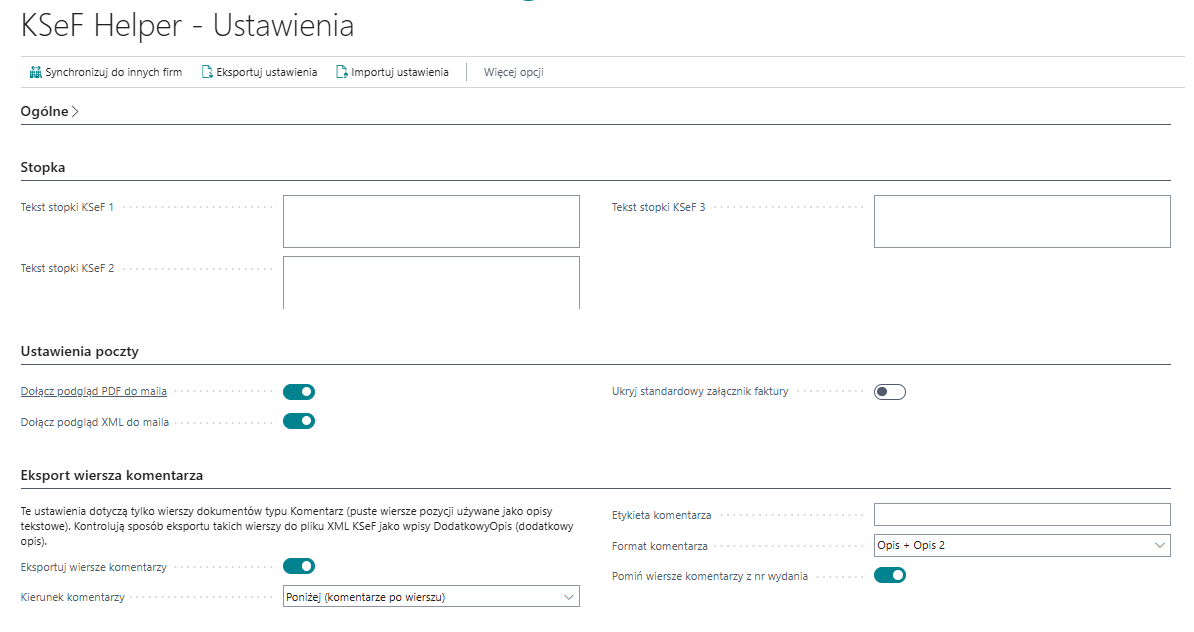Screen dimensions: 1194x632
Task: Turn off Pomiń wiersze komentarzy z nr wydania
Action: [x=889, y=575]
